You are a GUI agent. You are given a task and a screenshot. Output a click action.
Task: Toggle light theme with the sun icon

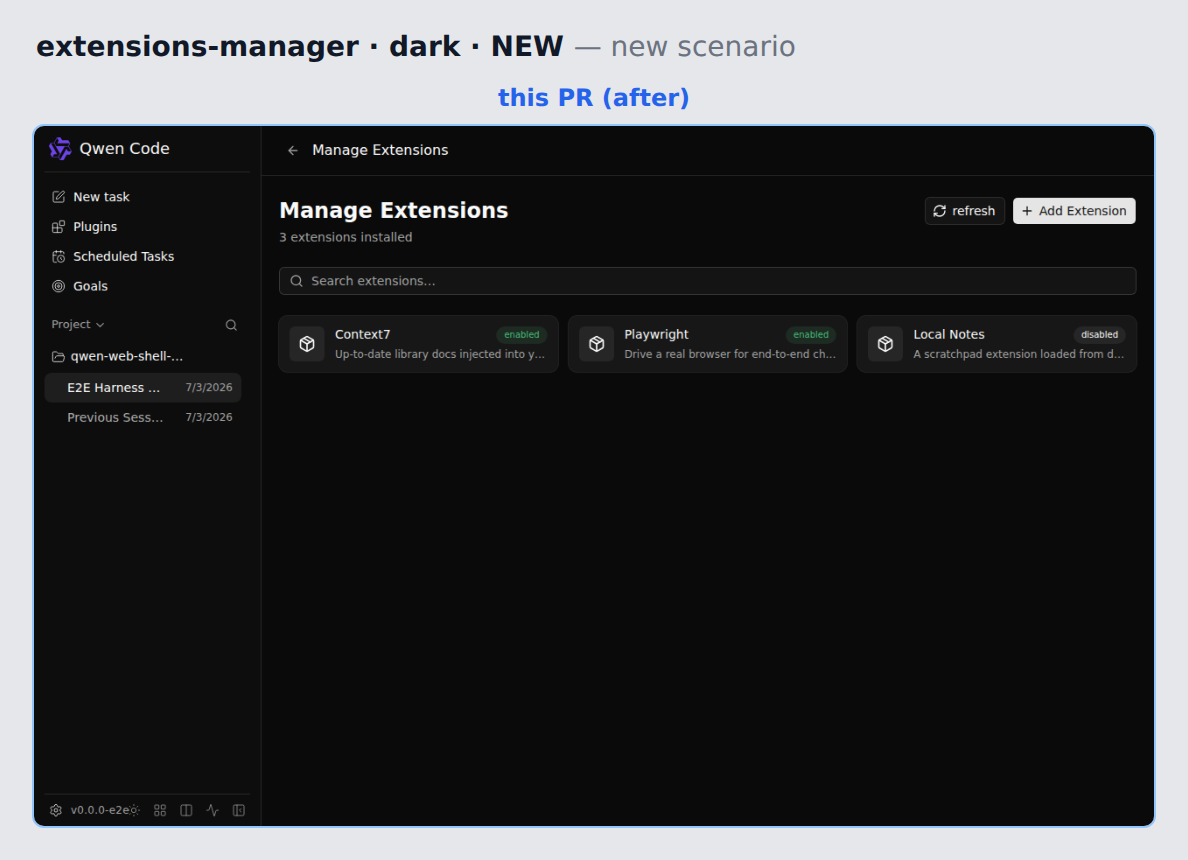134,810
